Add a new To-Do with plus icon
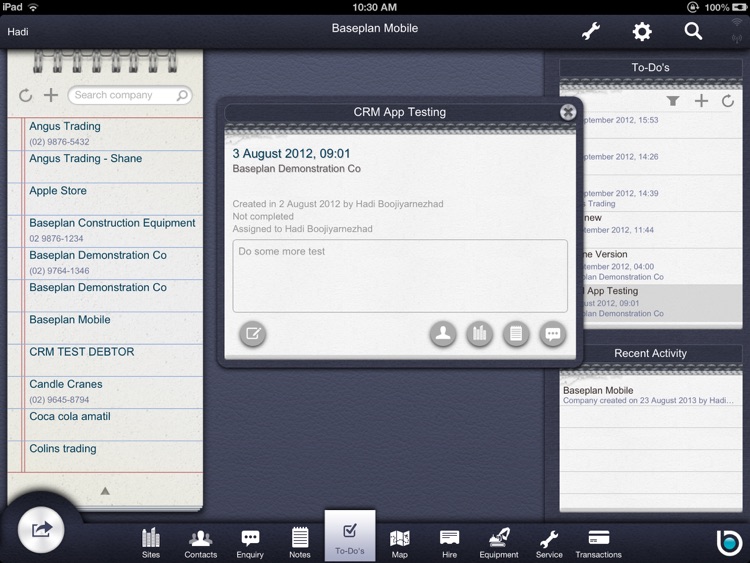Image resolution: width=750 pixels, height=563 pixels. [x=701, y=100]
